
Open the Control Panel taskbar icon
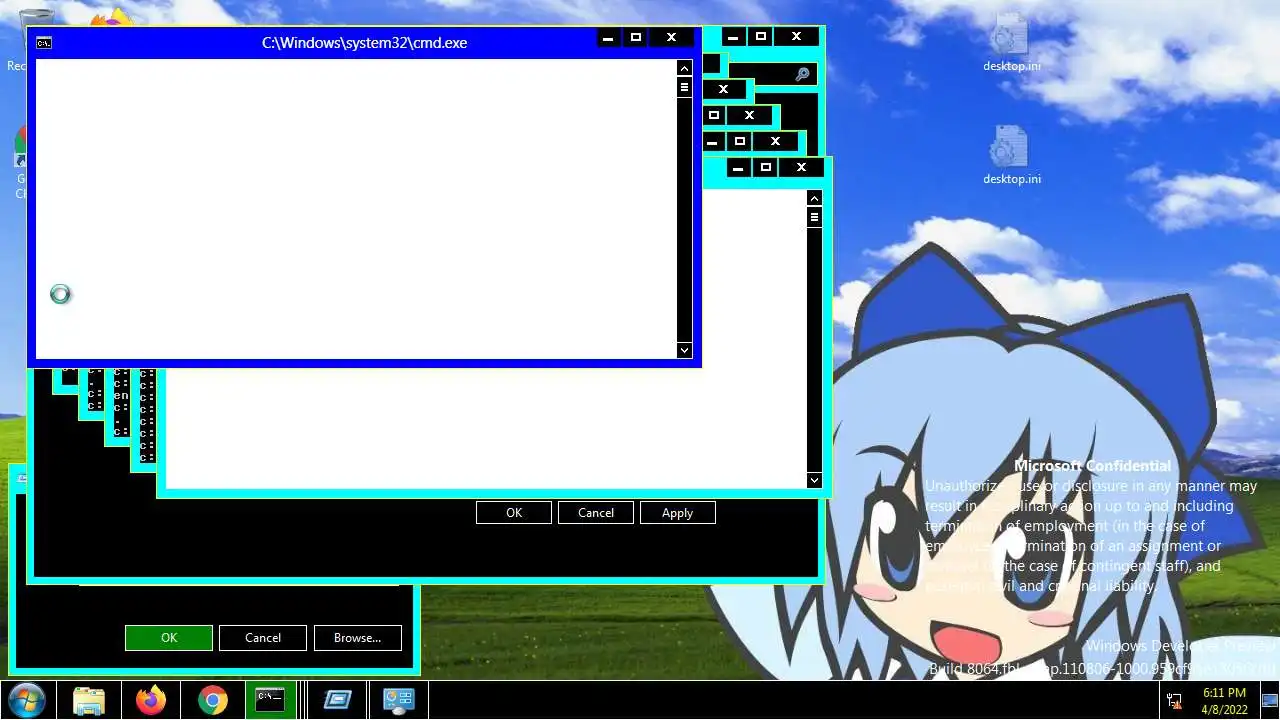399,700
